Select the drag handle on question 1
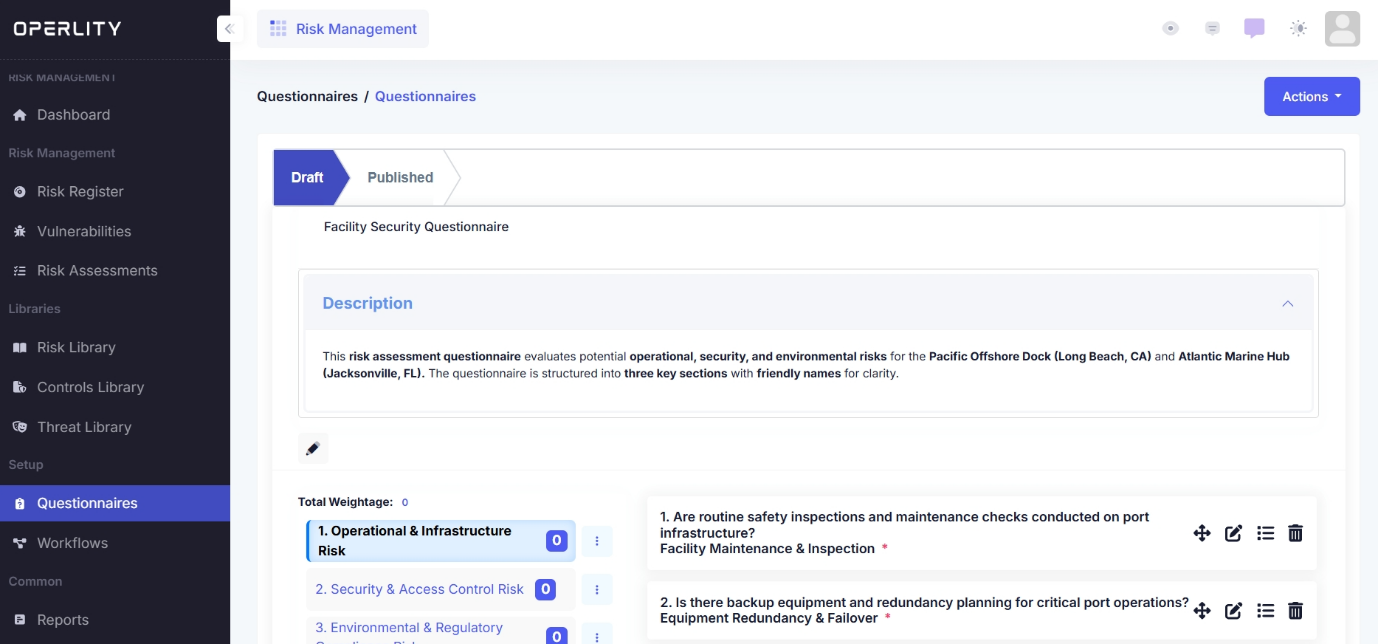1378x644 pixels. tap(1202, 533)
